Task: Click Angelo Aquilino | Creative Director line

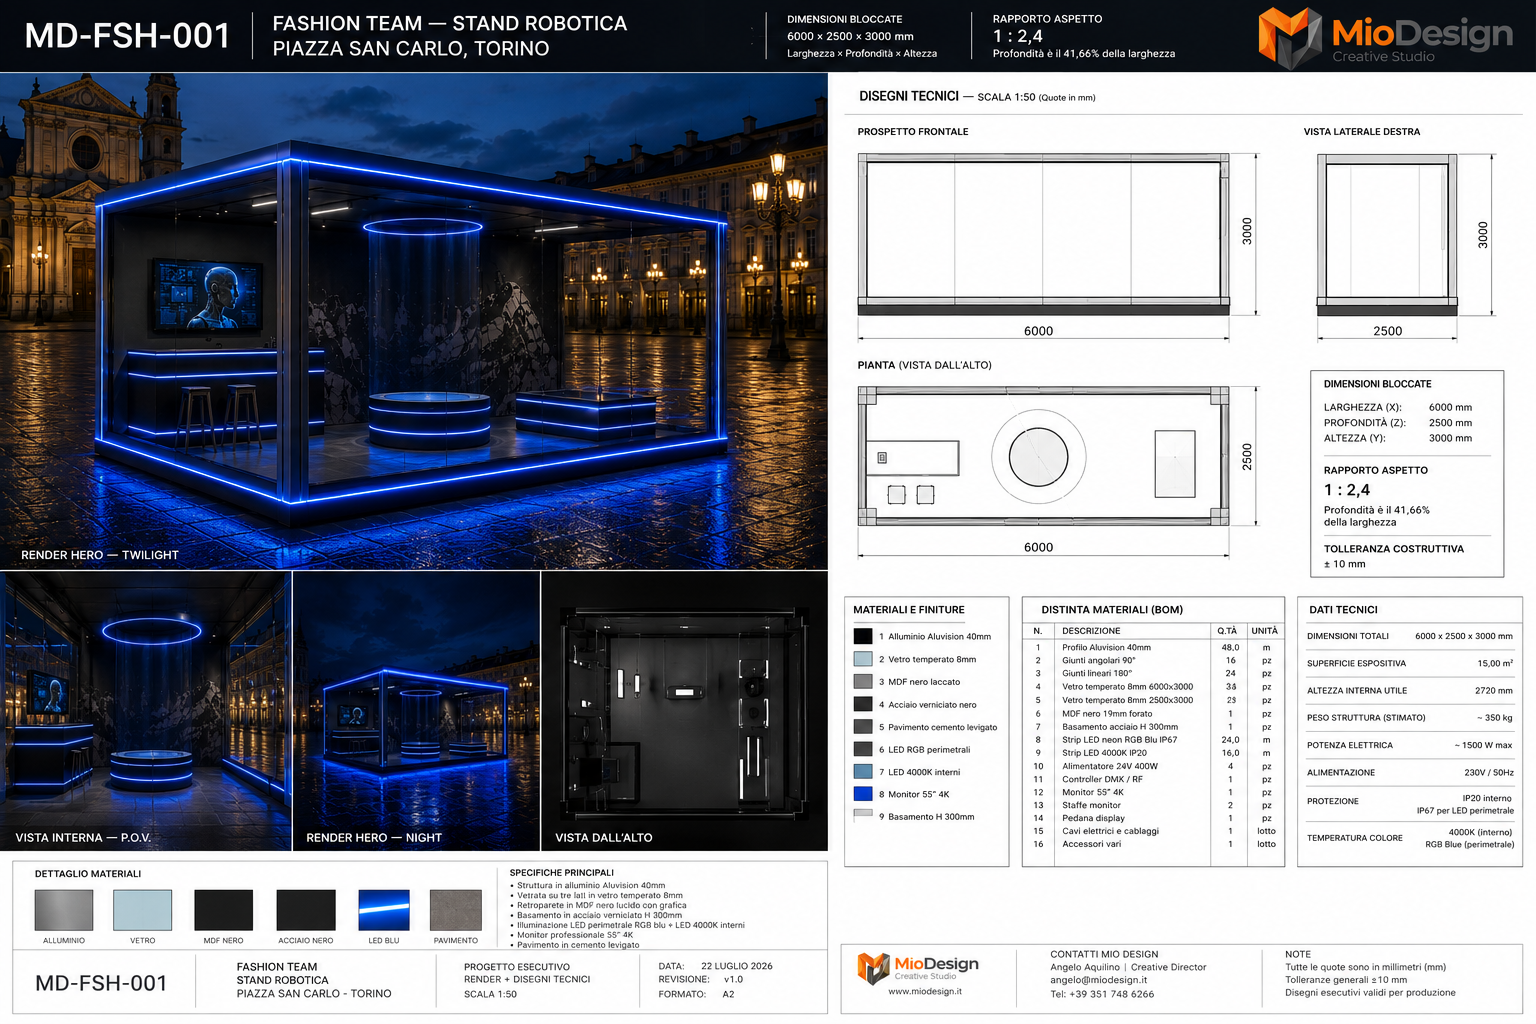Action: [x=1128, y=967]
